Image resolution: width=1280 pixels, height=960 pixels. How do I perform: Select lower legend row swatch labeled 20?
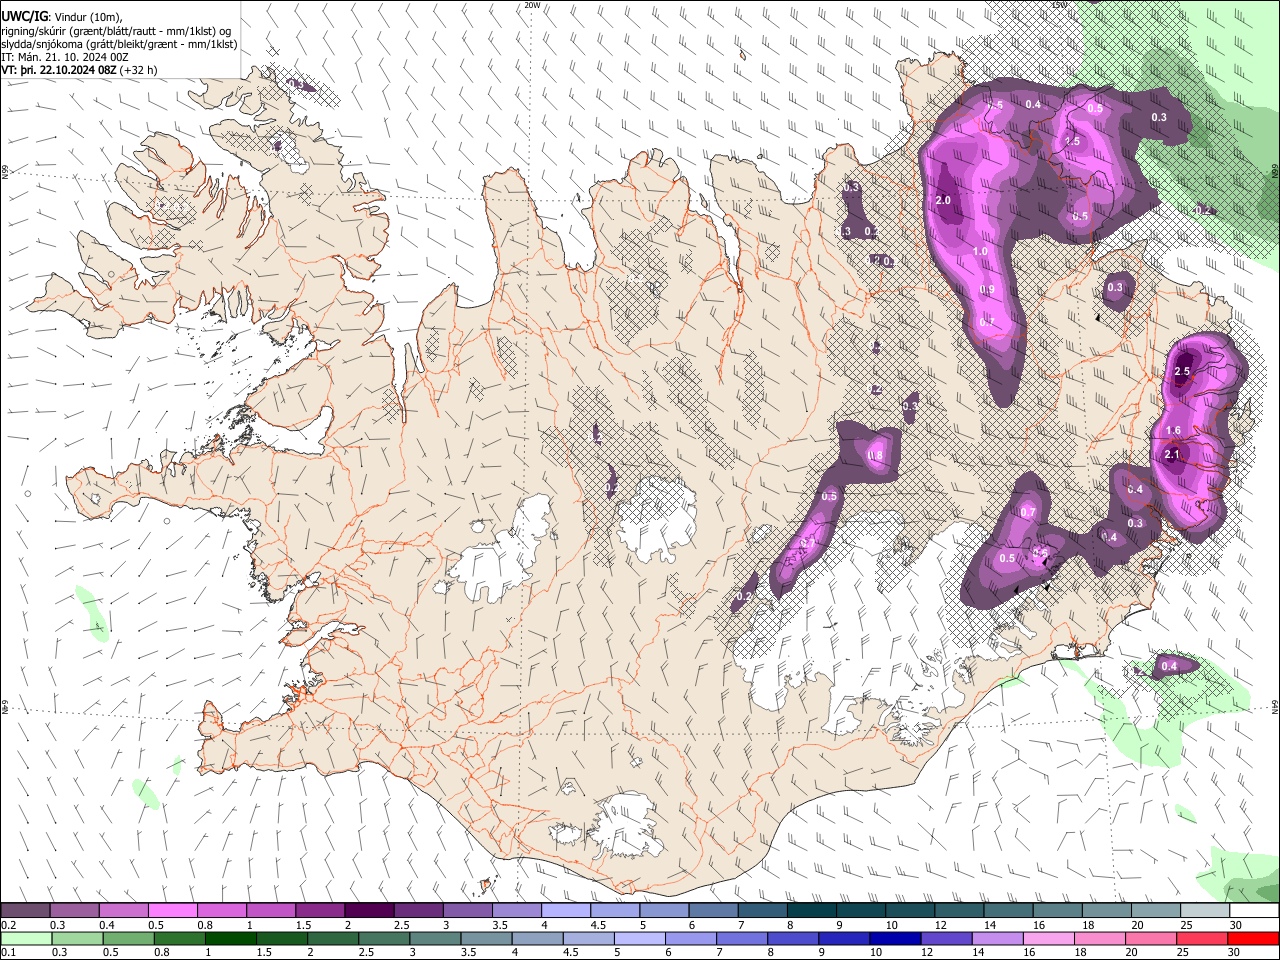[x=1152, y=939]
